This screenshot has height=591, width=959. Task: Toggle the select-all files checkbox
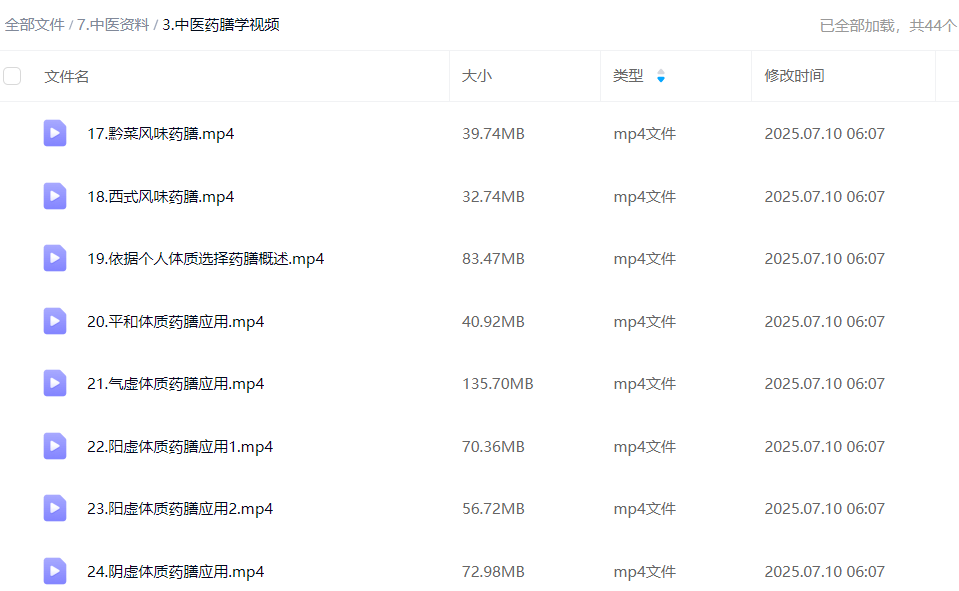(12, 76)
